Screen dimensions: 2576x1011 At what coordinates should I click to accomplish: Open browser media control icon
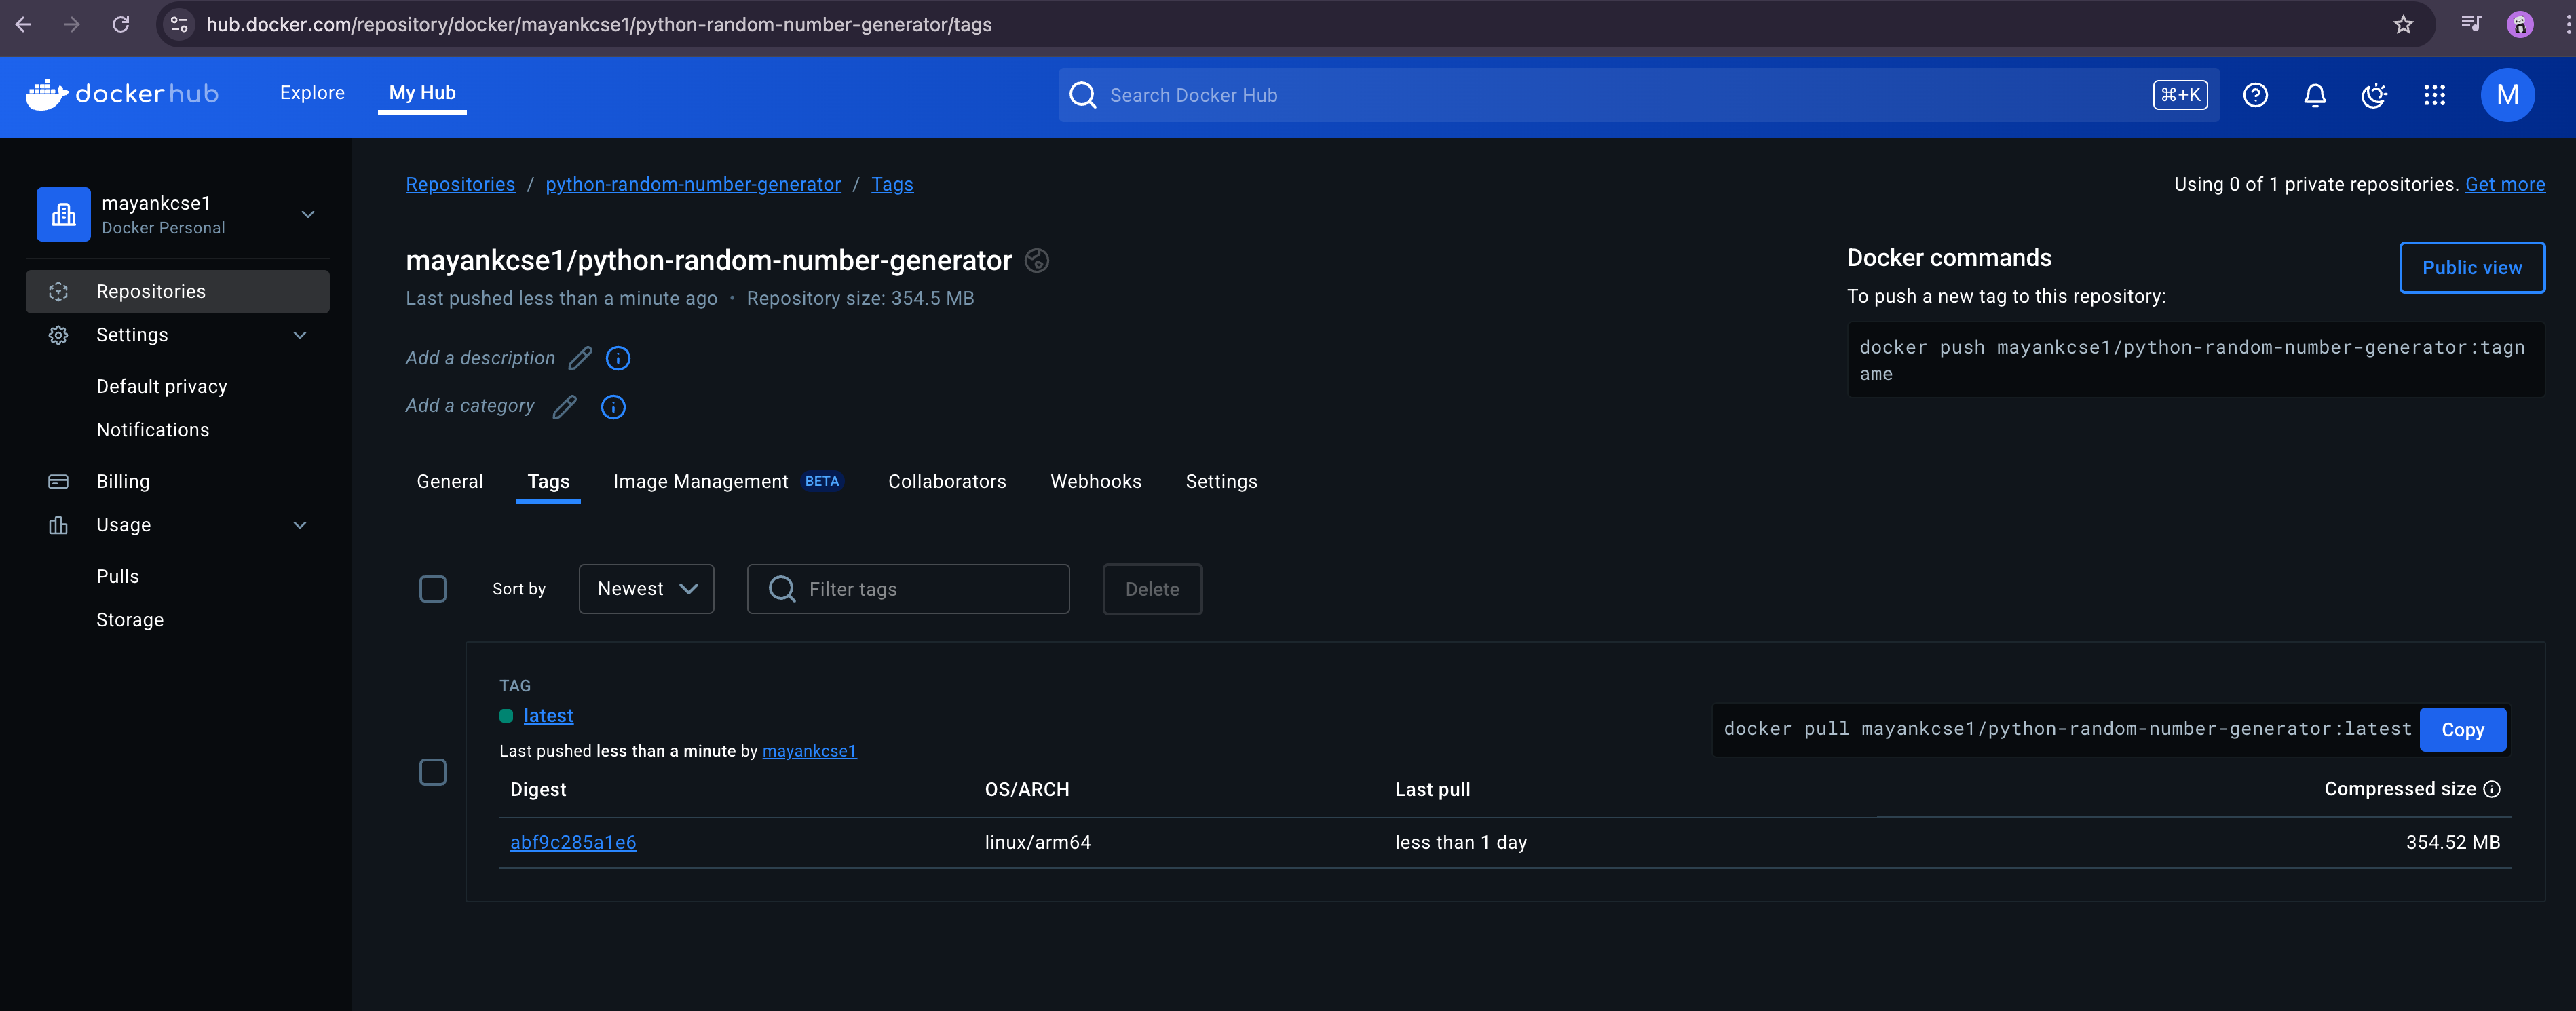(2471, 24)
